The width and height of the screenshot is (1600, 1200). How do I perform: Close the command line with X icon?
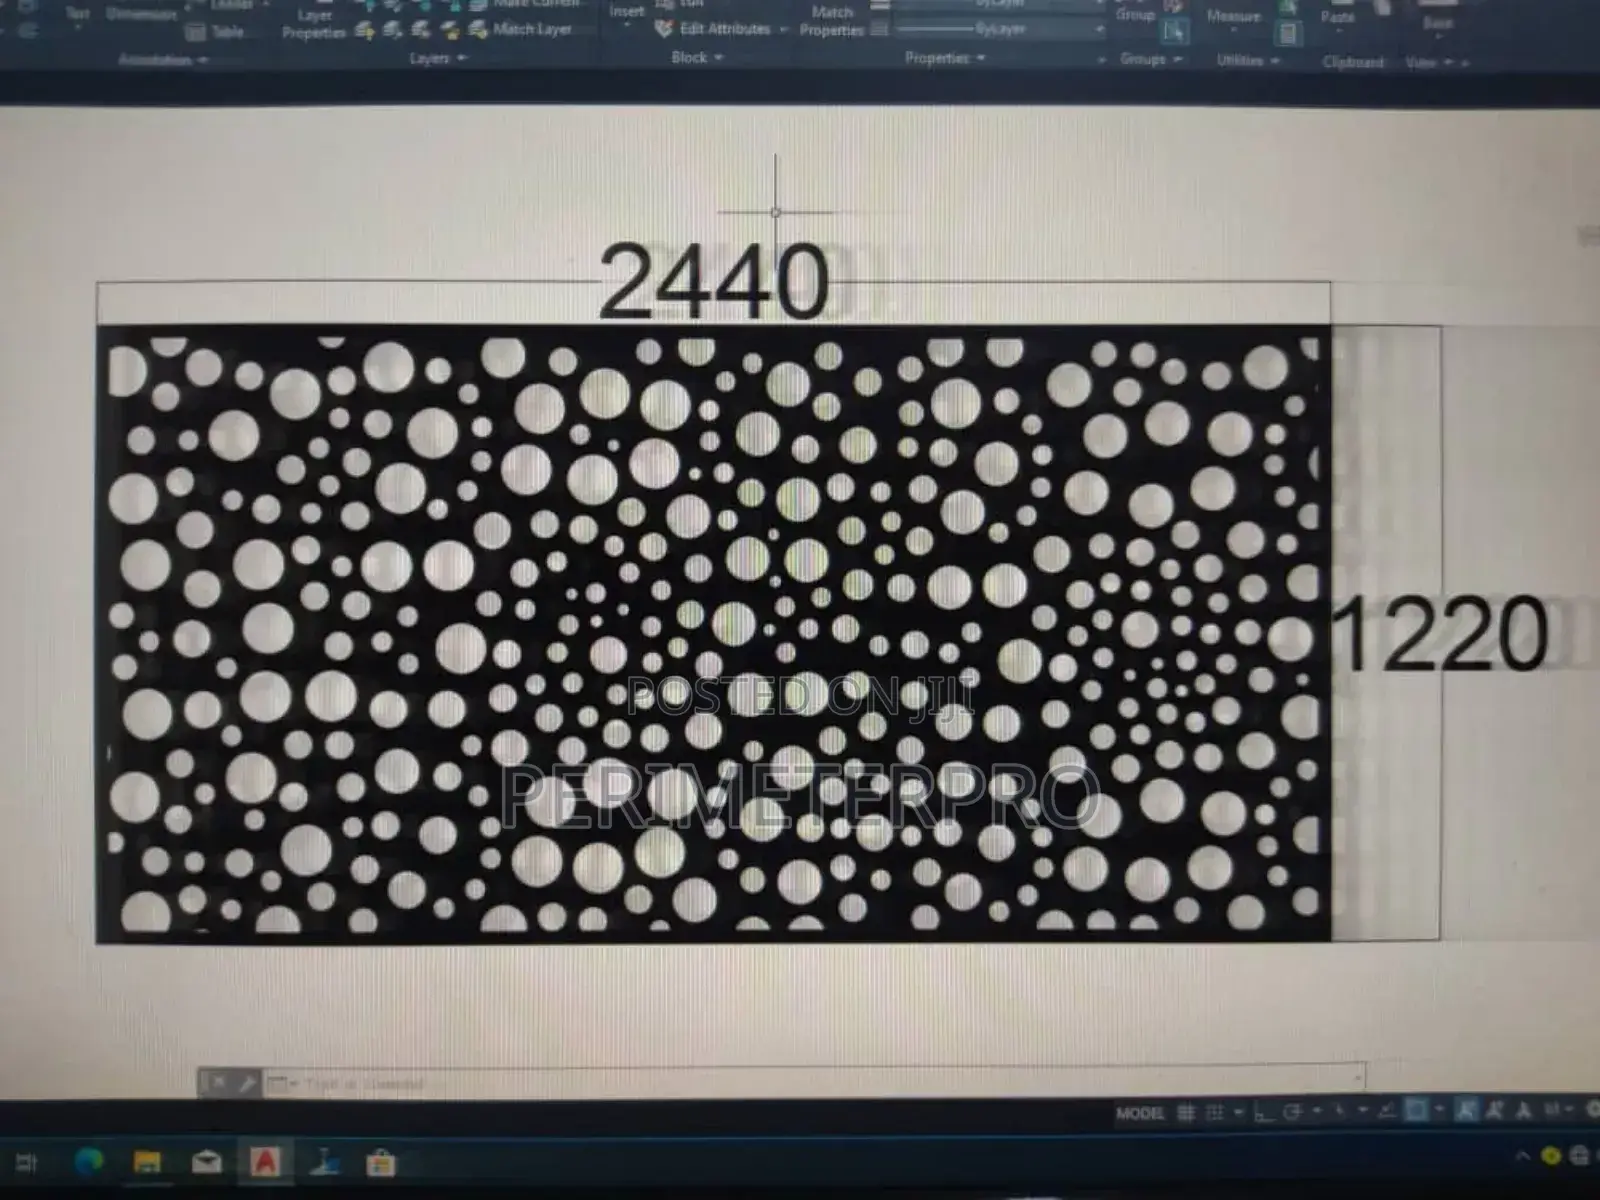[217, 1083]
